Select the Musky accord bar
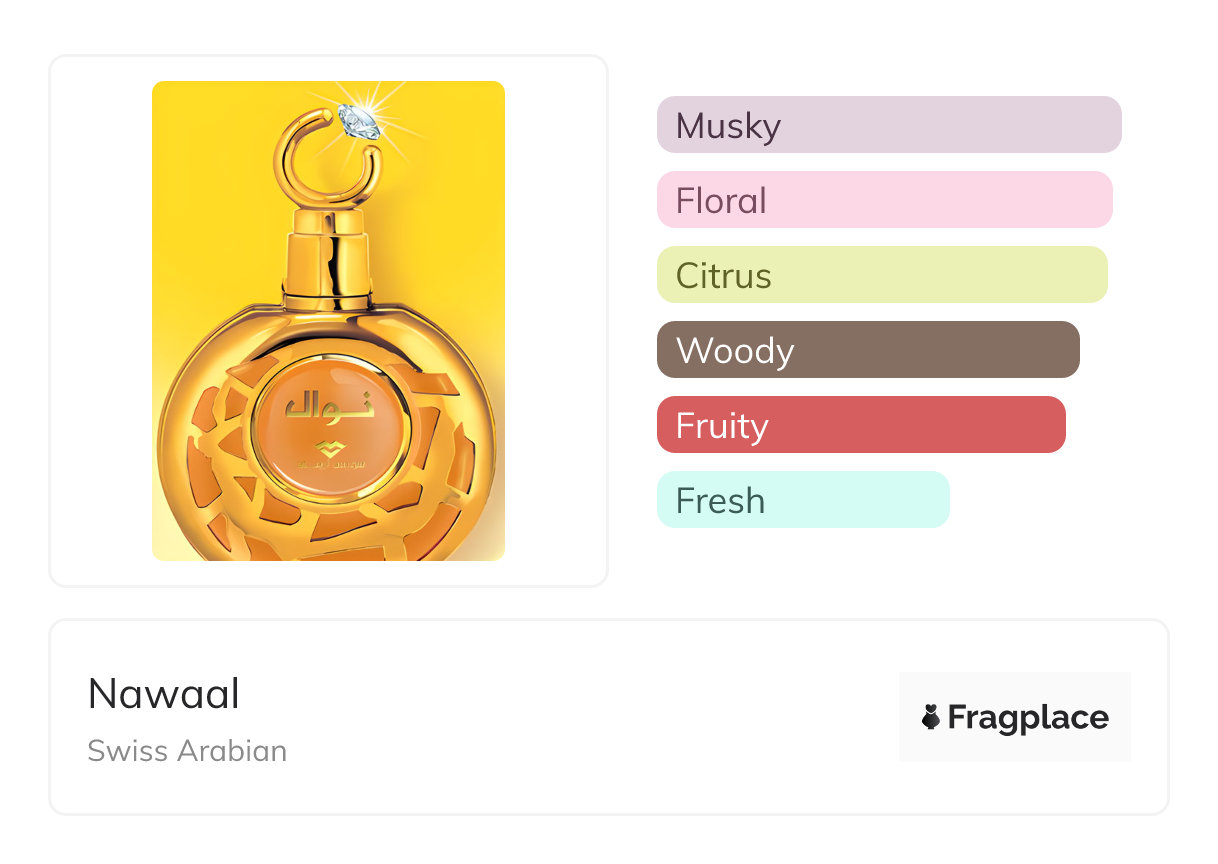 888,125
